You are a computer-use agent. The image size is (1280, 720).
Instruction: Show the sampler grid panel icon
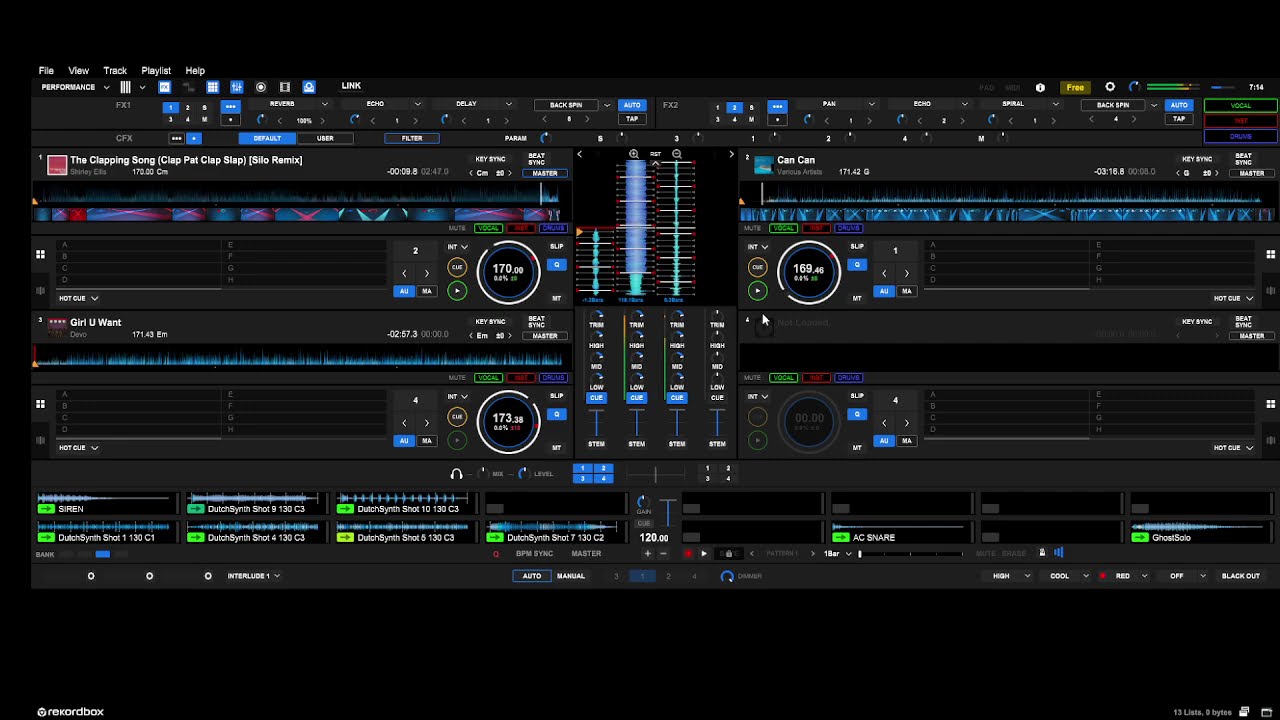click(213, 87)
